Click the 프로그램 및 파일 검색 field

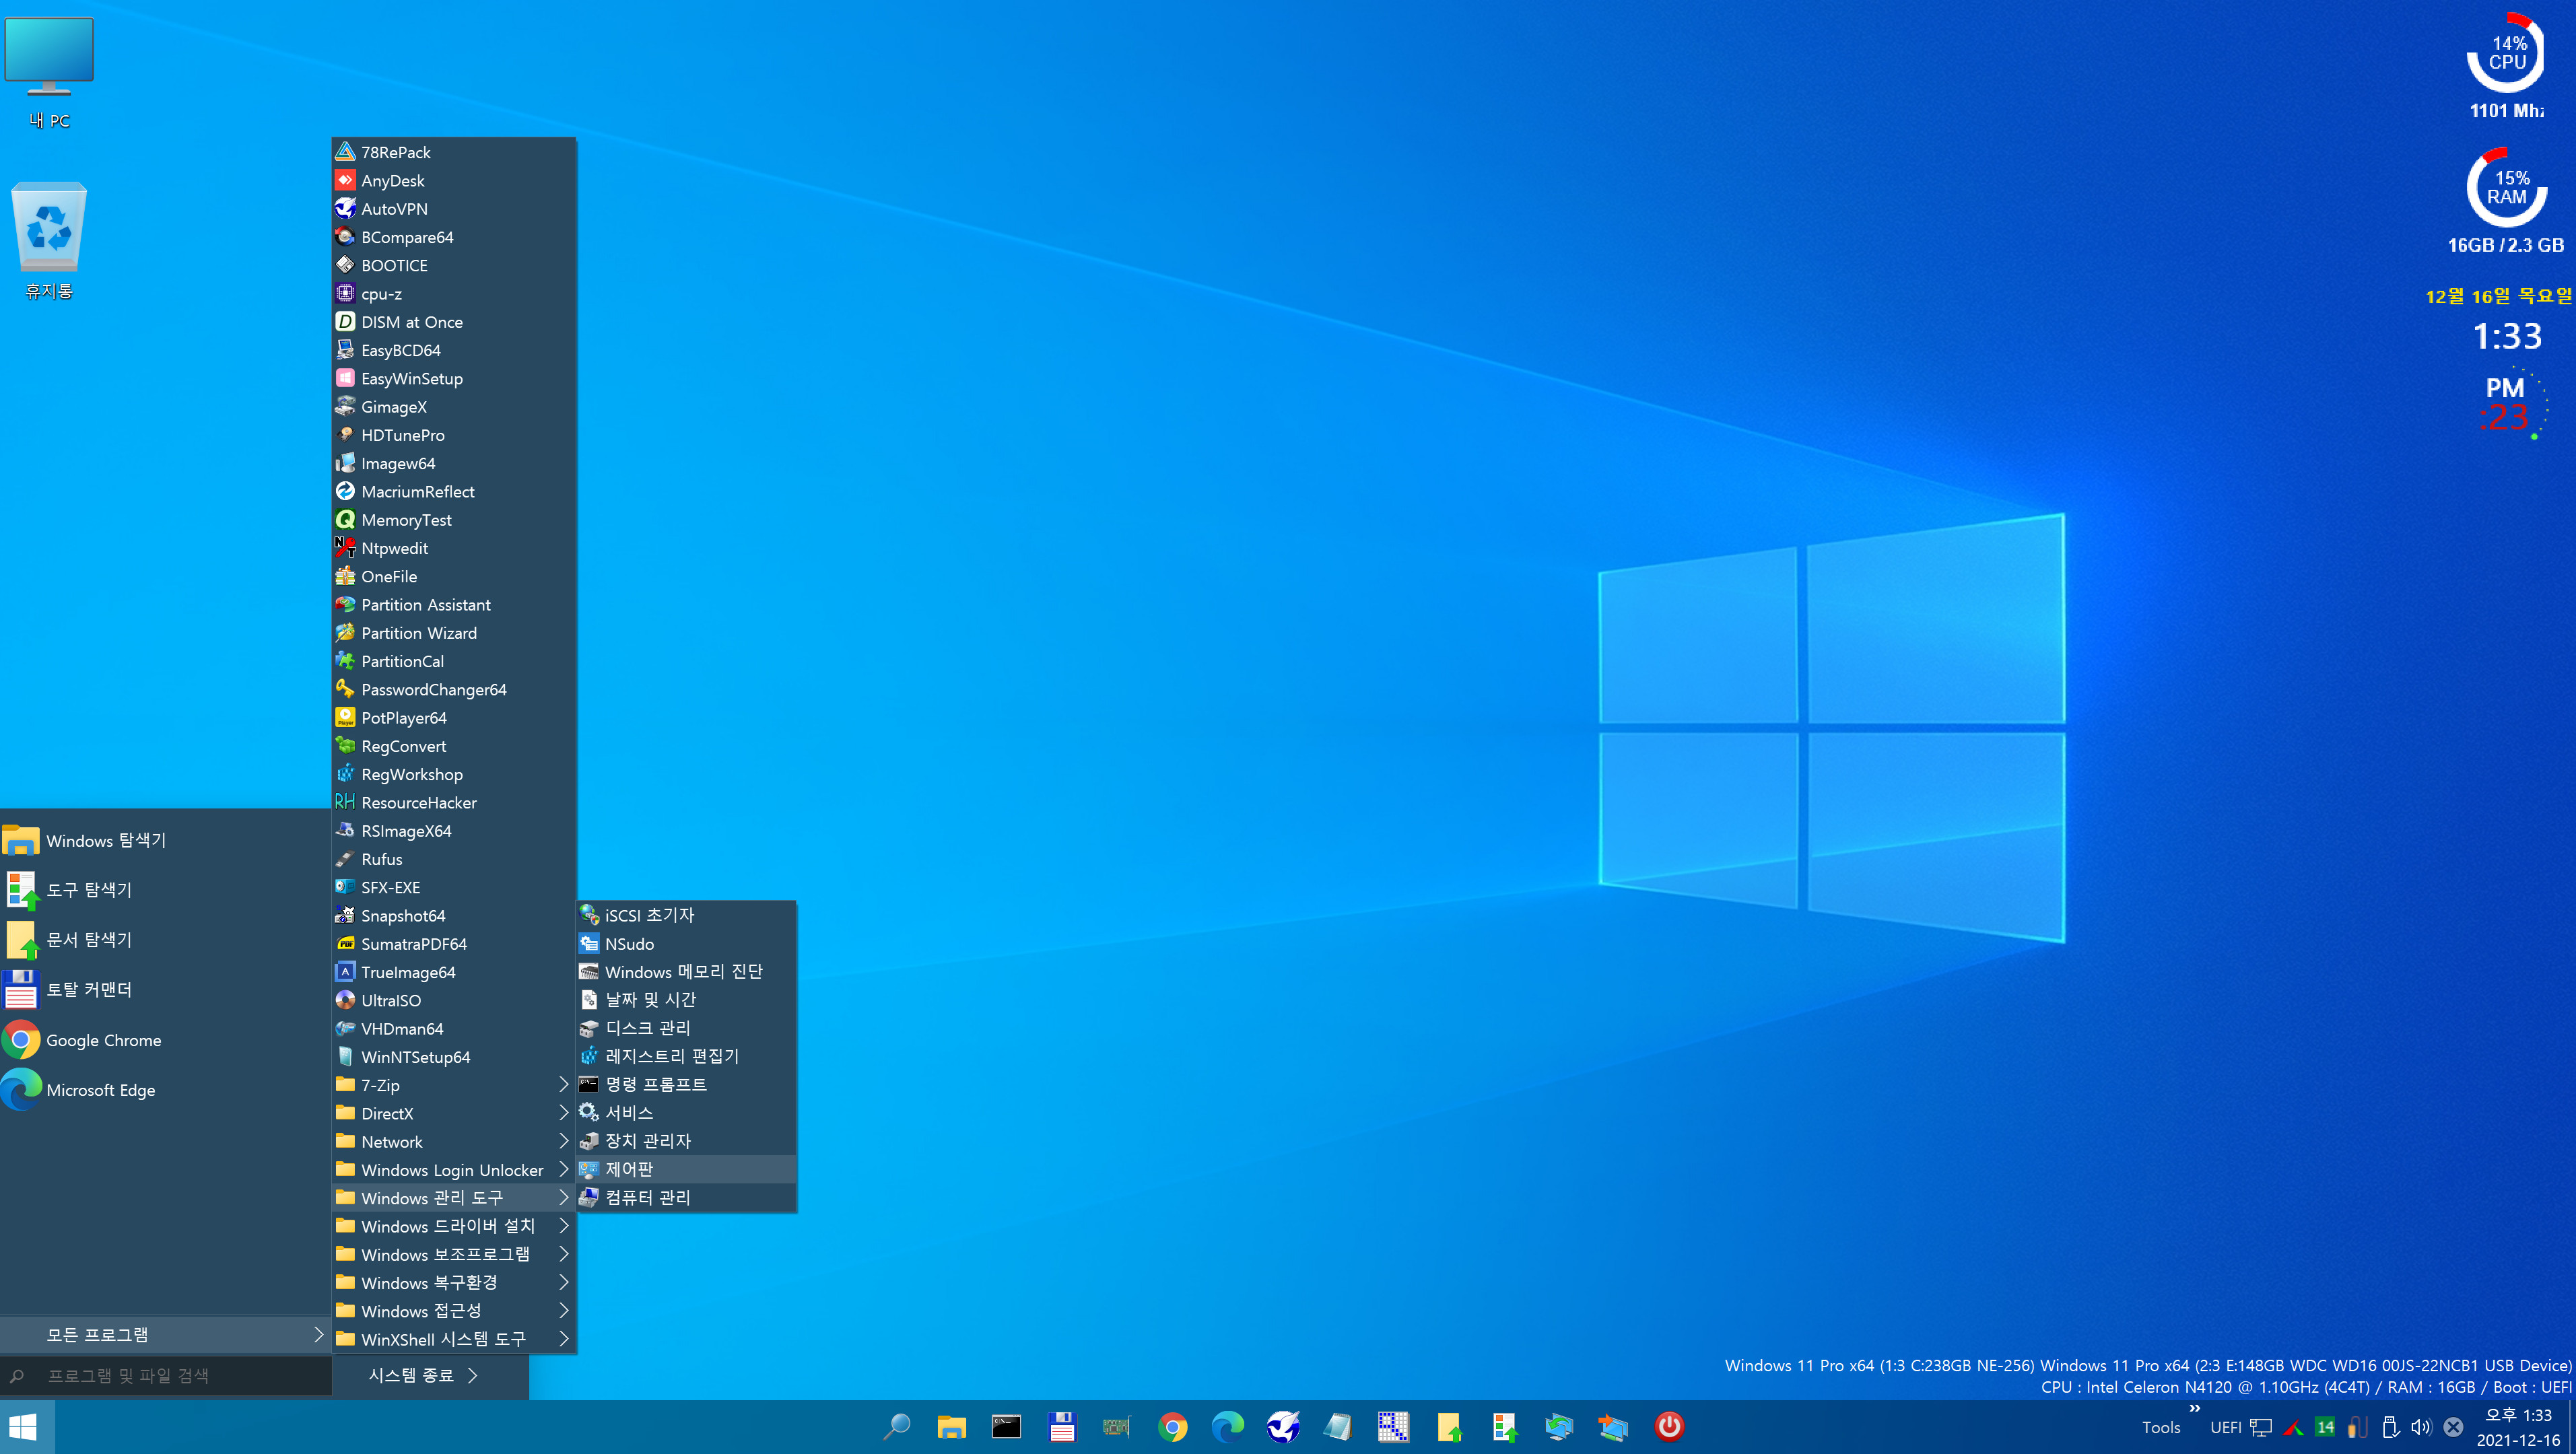[165, 1376]
